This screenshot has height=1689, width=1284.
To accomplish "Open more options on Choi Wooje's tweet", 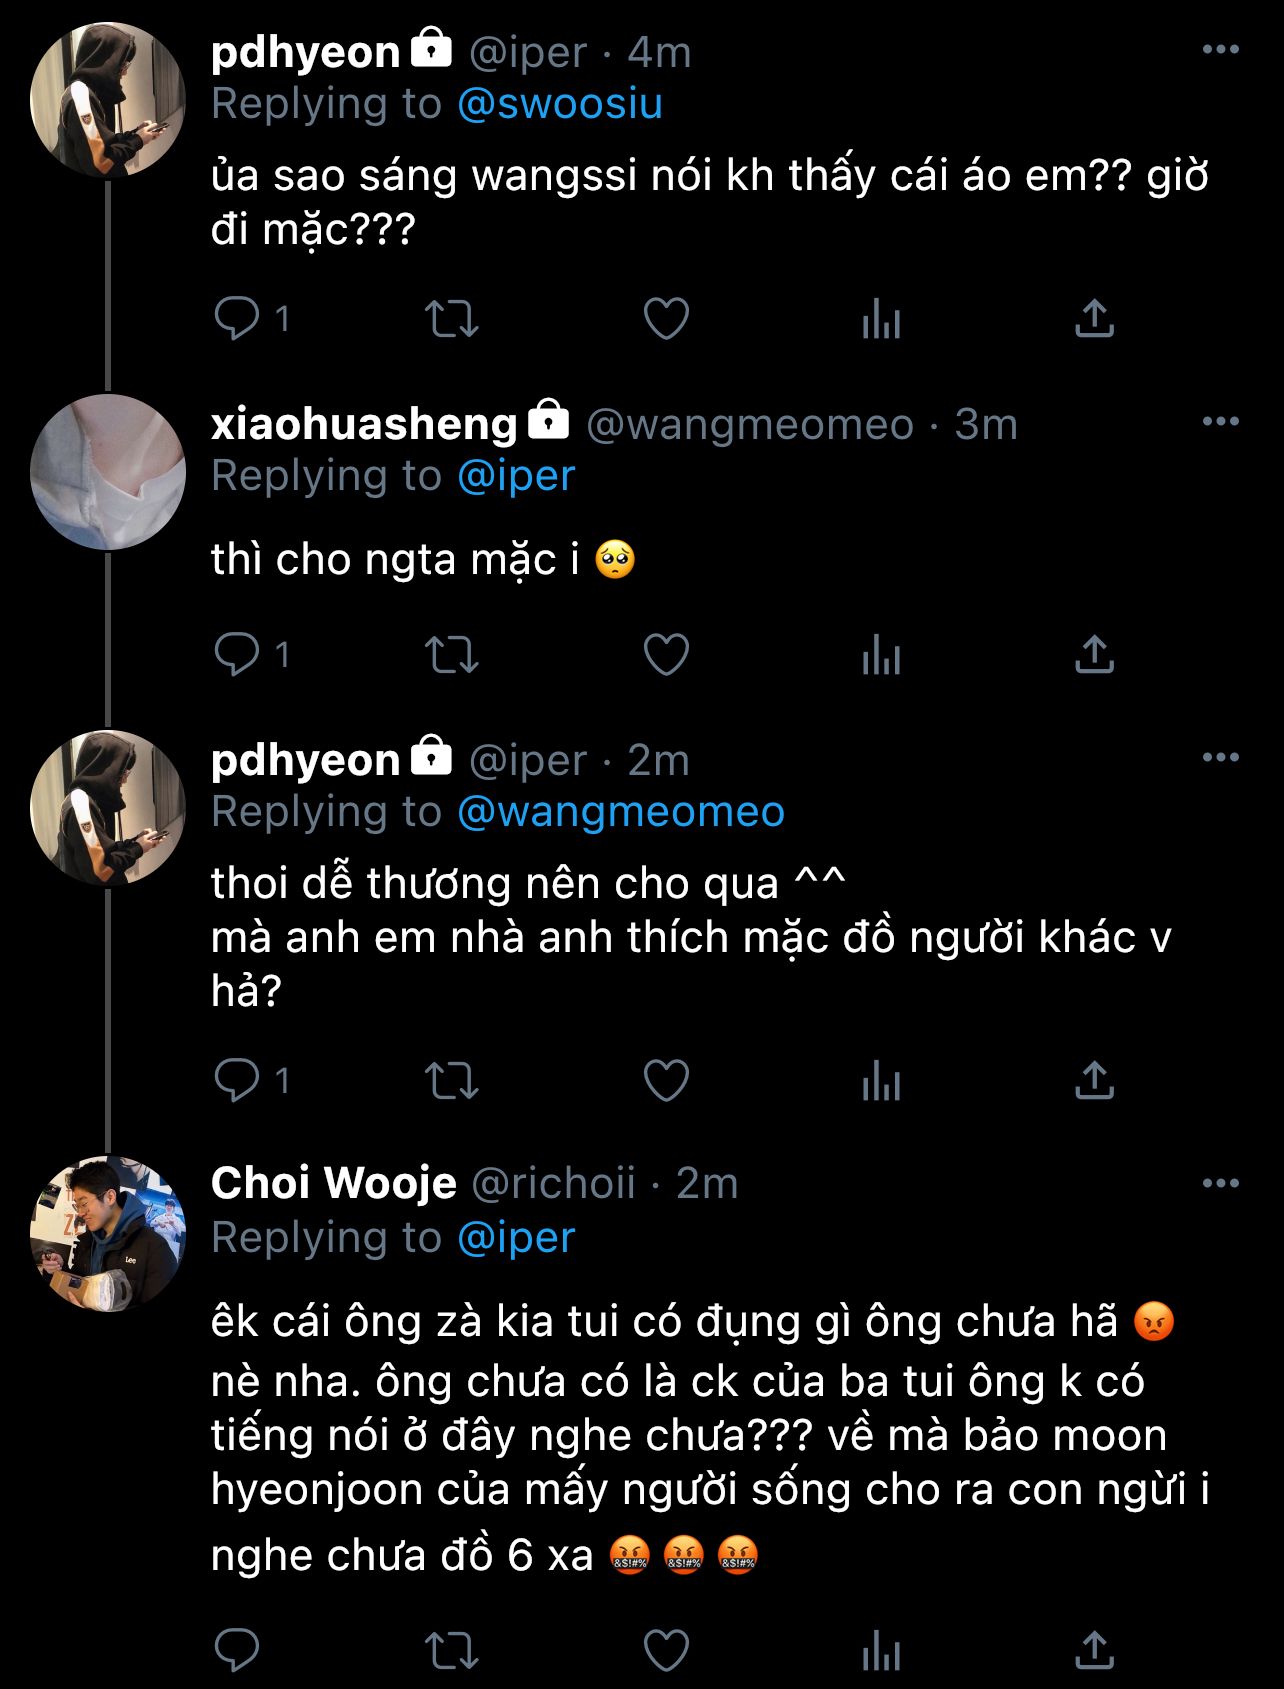I will coord(1220,1184).
